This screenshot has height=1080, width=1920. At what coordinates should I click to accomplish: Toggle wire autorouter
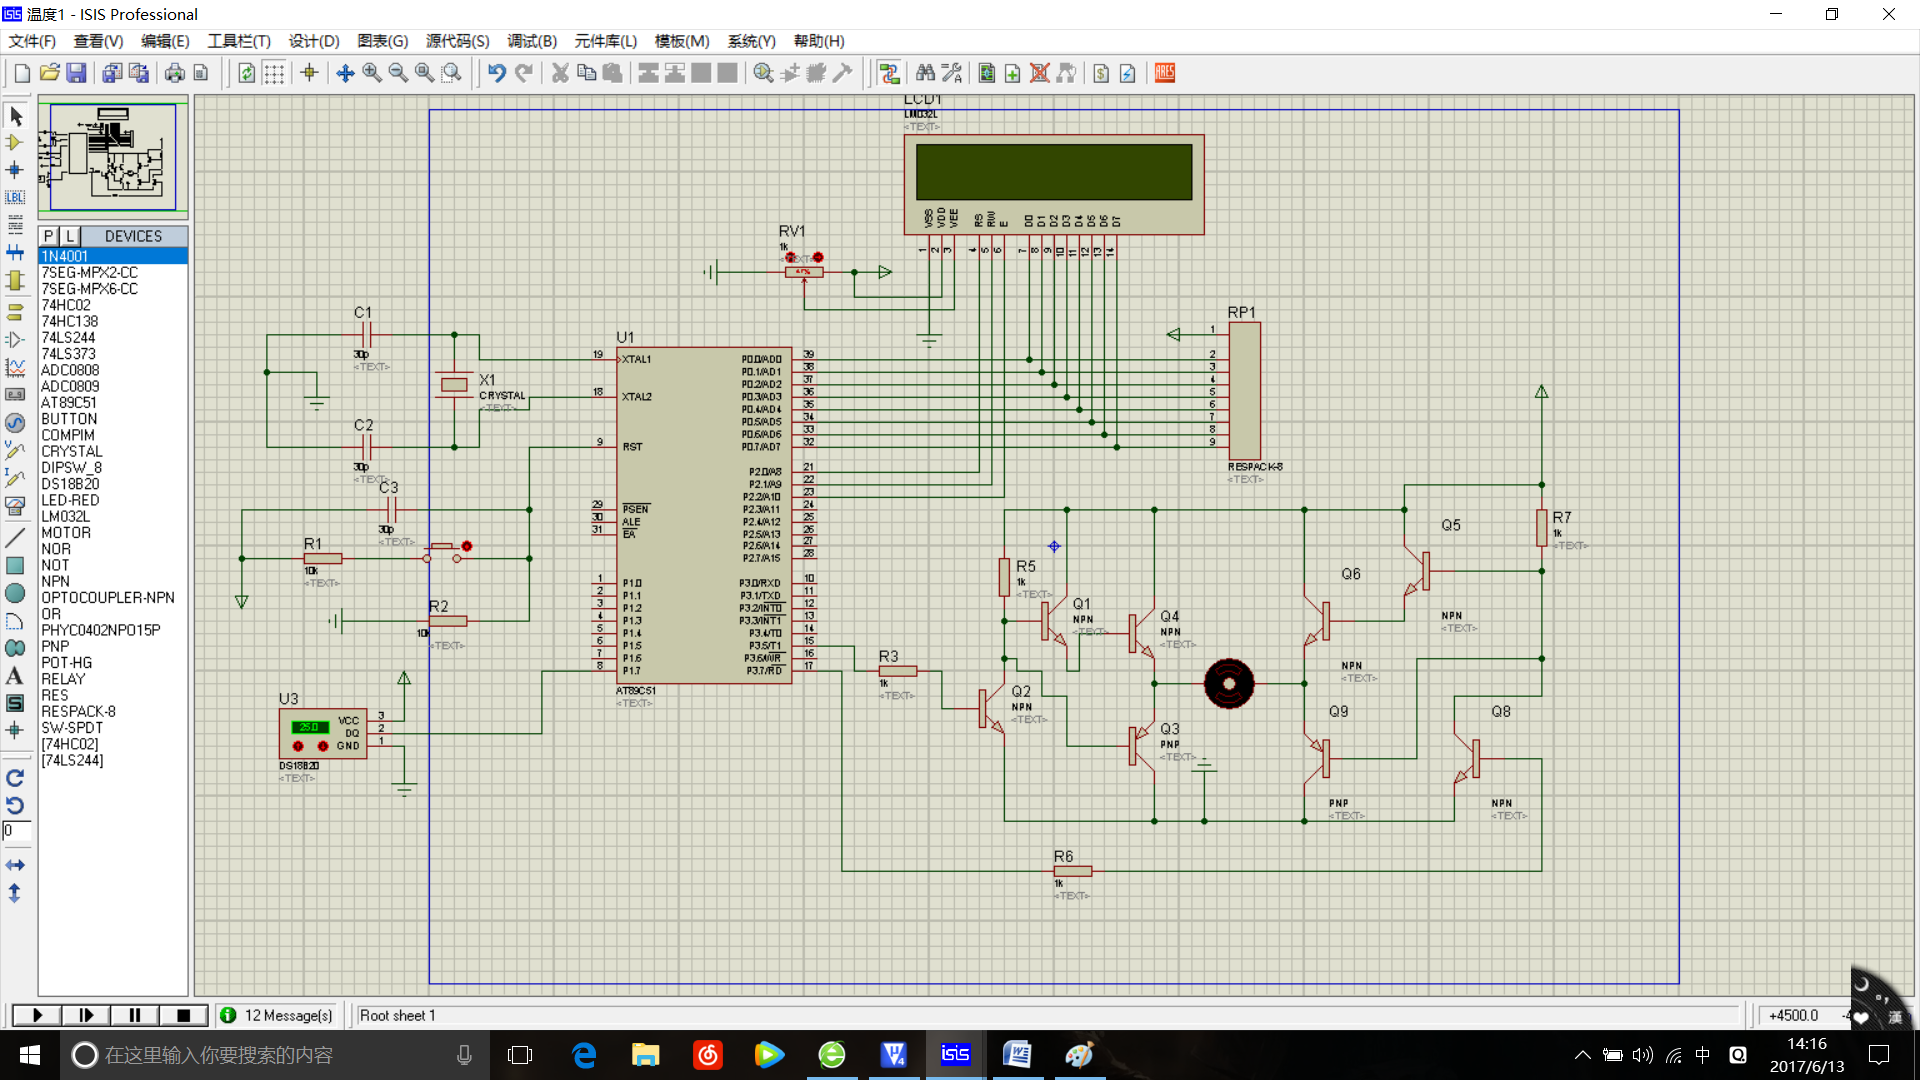coord(889,73)
